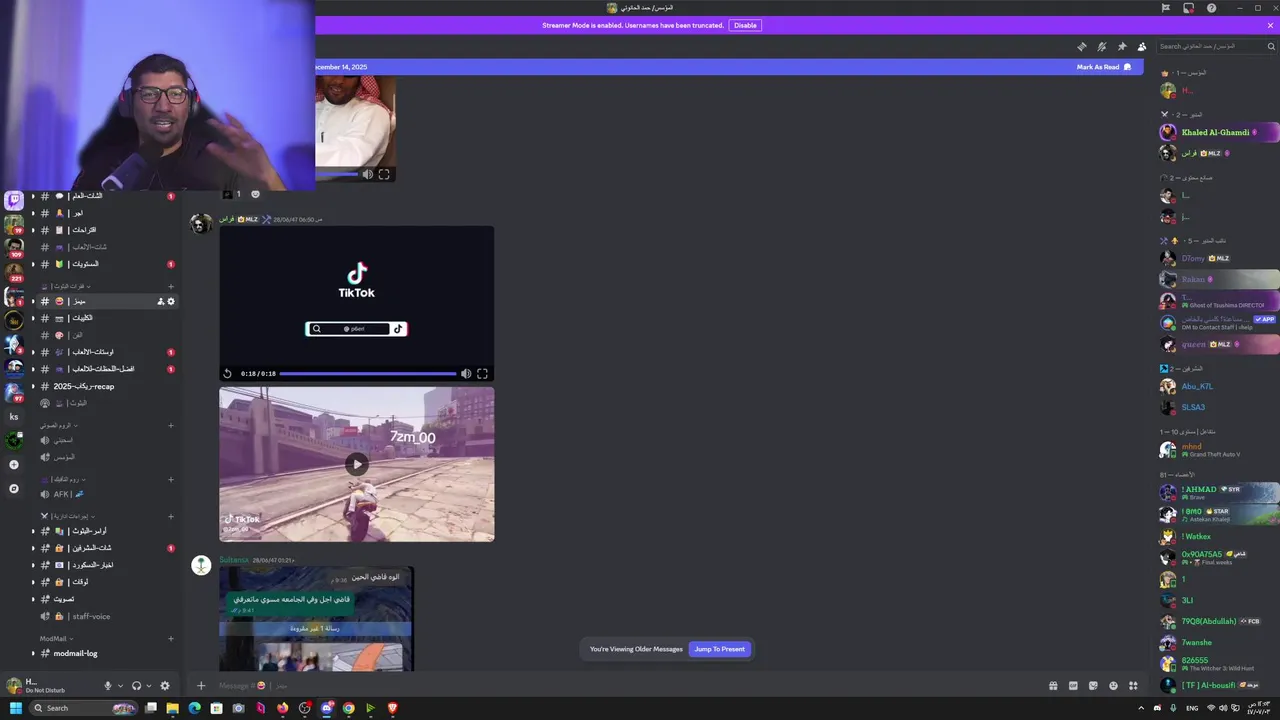The width and height of the screenshot is (1280, 720).
Task: Open the Soltansx chat screenshot image
Action: coord(316,619)
